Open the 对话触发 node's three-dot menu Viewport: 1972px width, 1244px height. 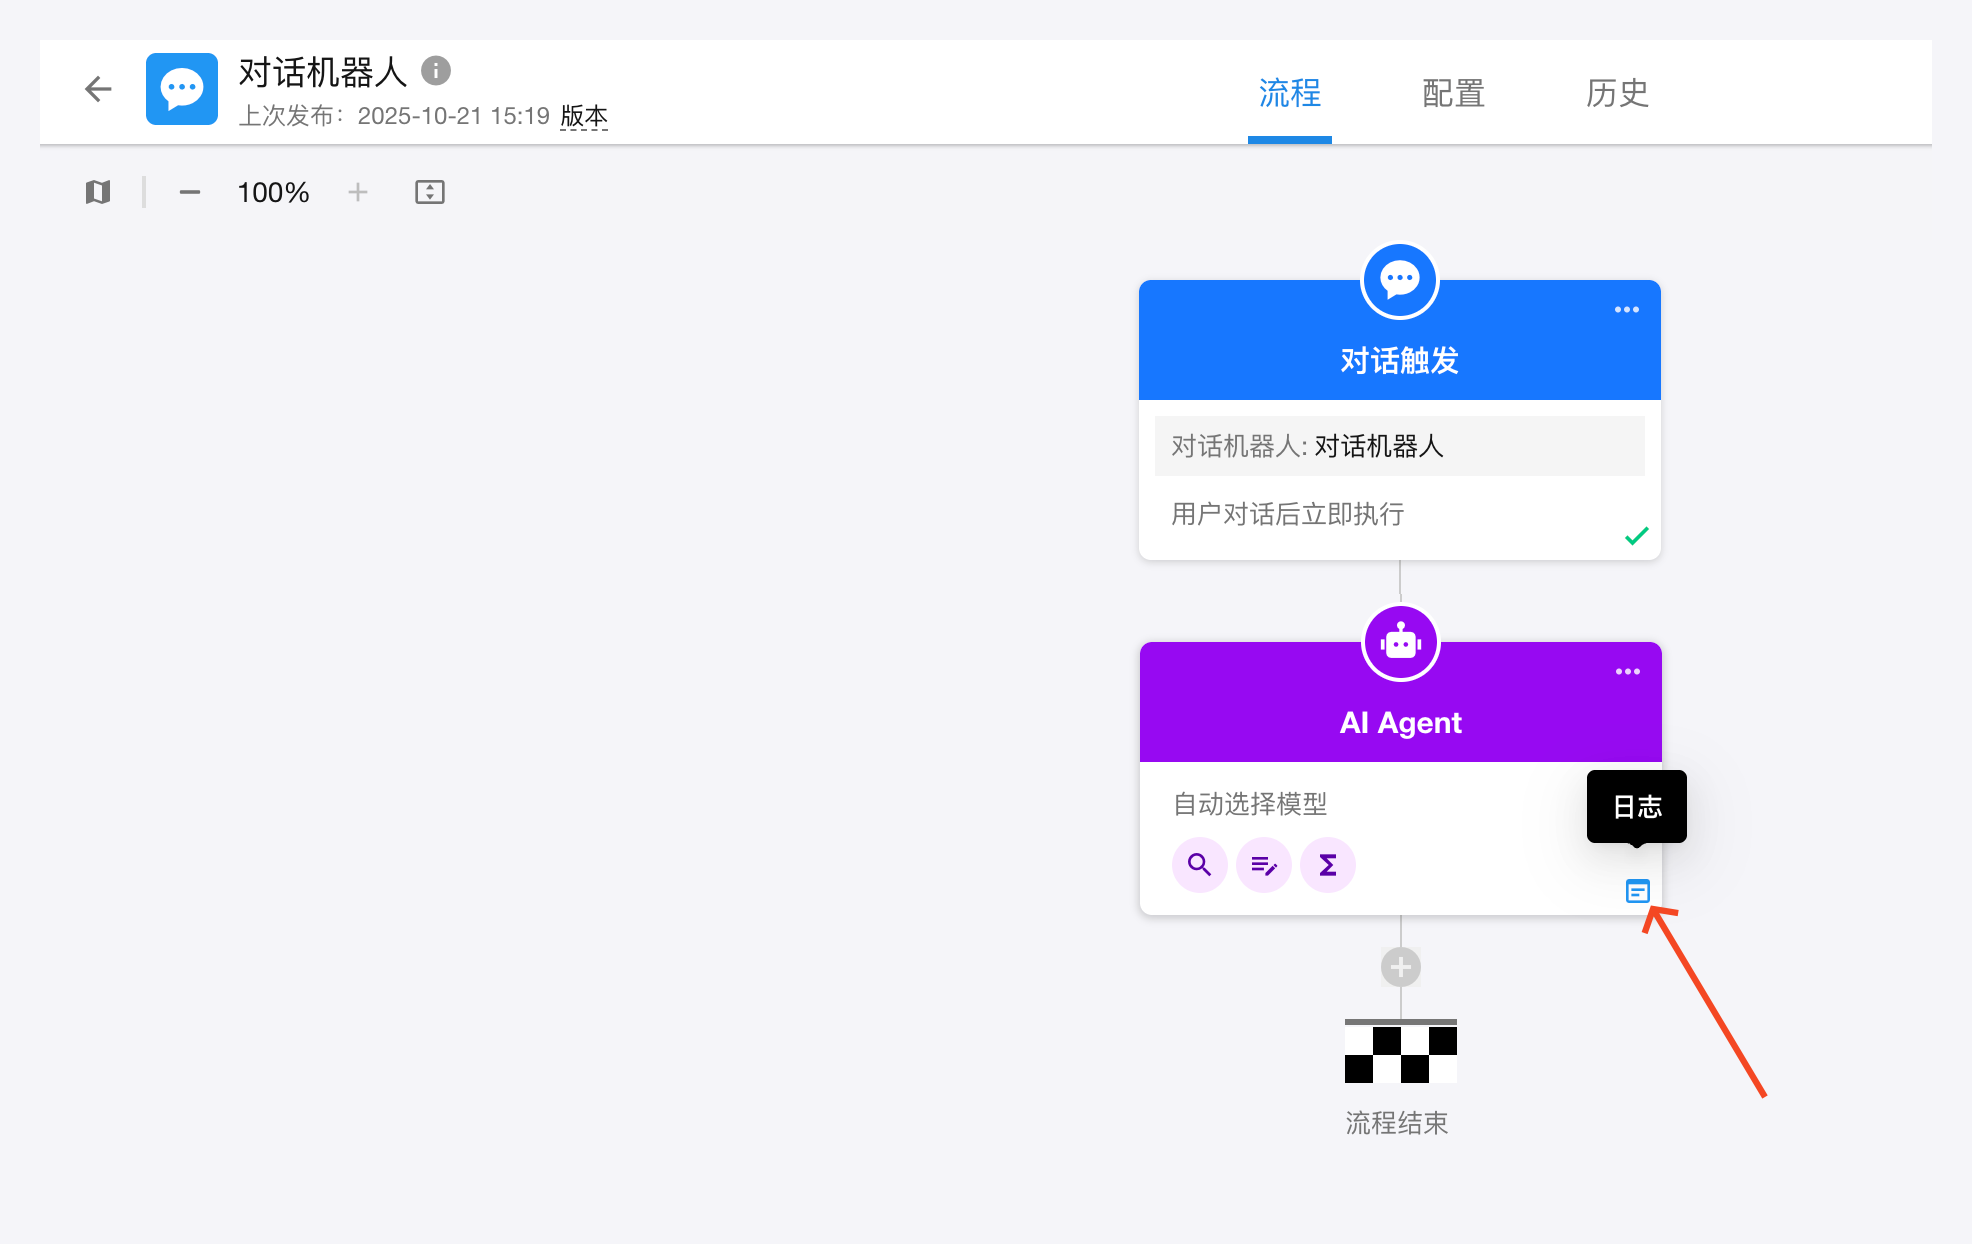pos(1627,310)
